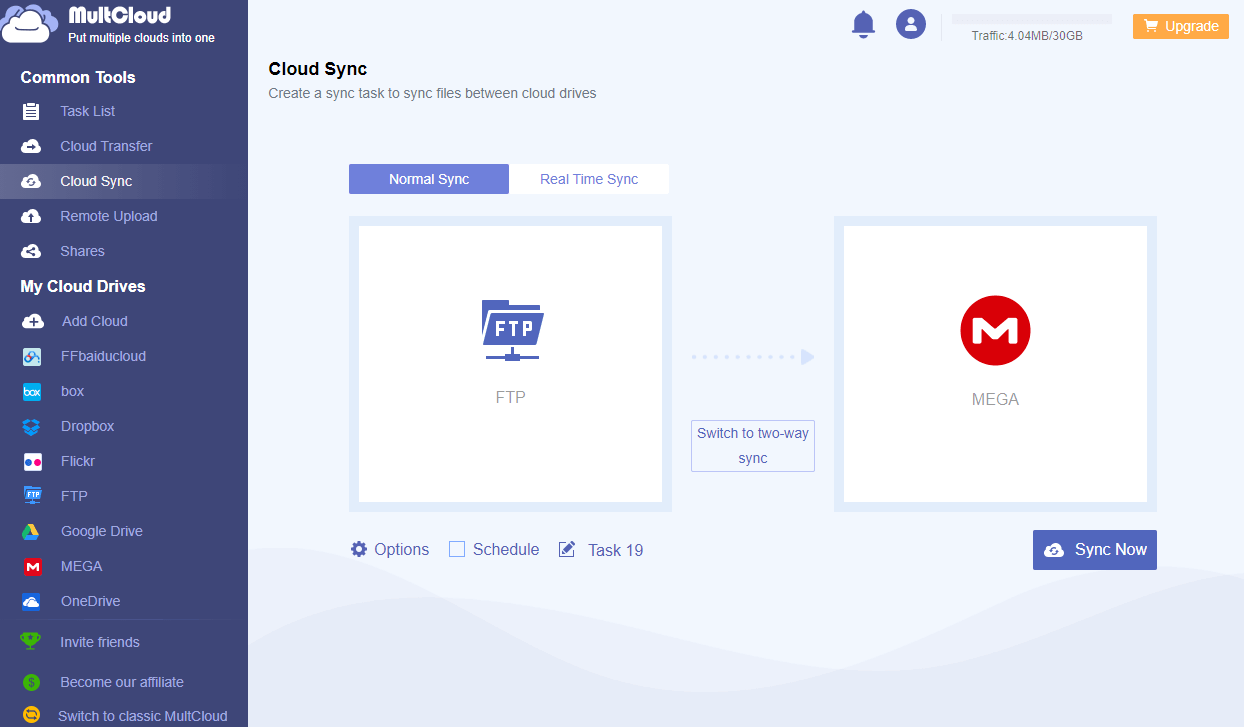This screenshot has height=727, width=1244.
Task: Enable the Schedule checkbox
Action: click(457, 549)
